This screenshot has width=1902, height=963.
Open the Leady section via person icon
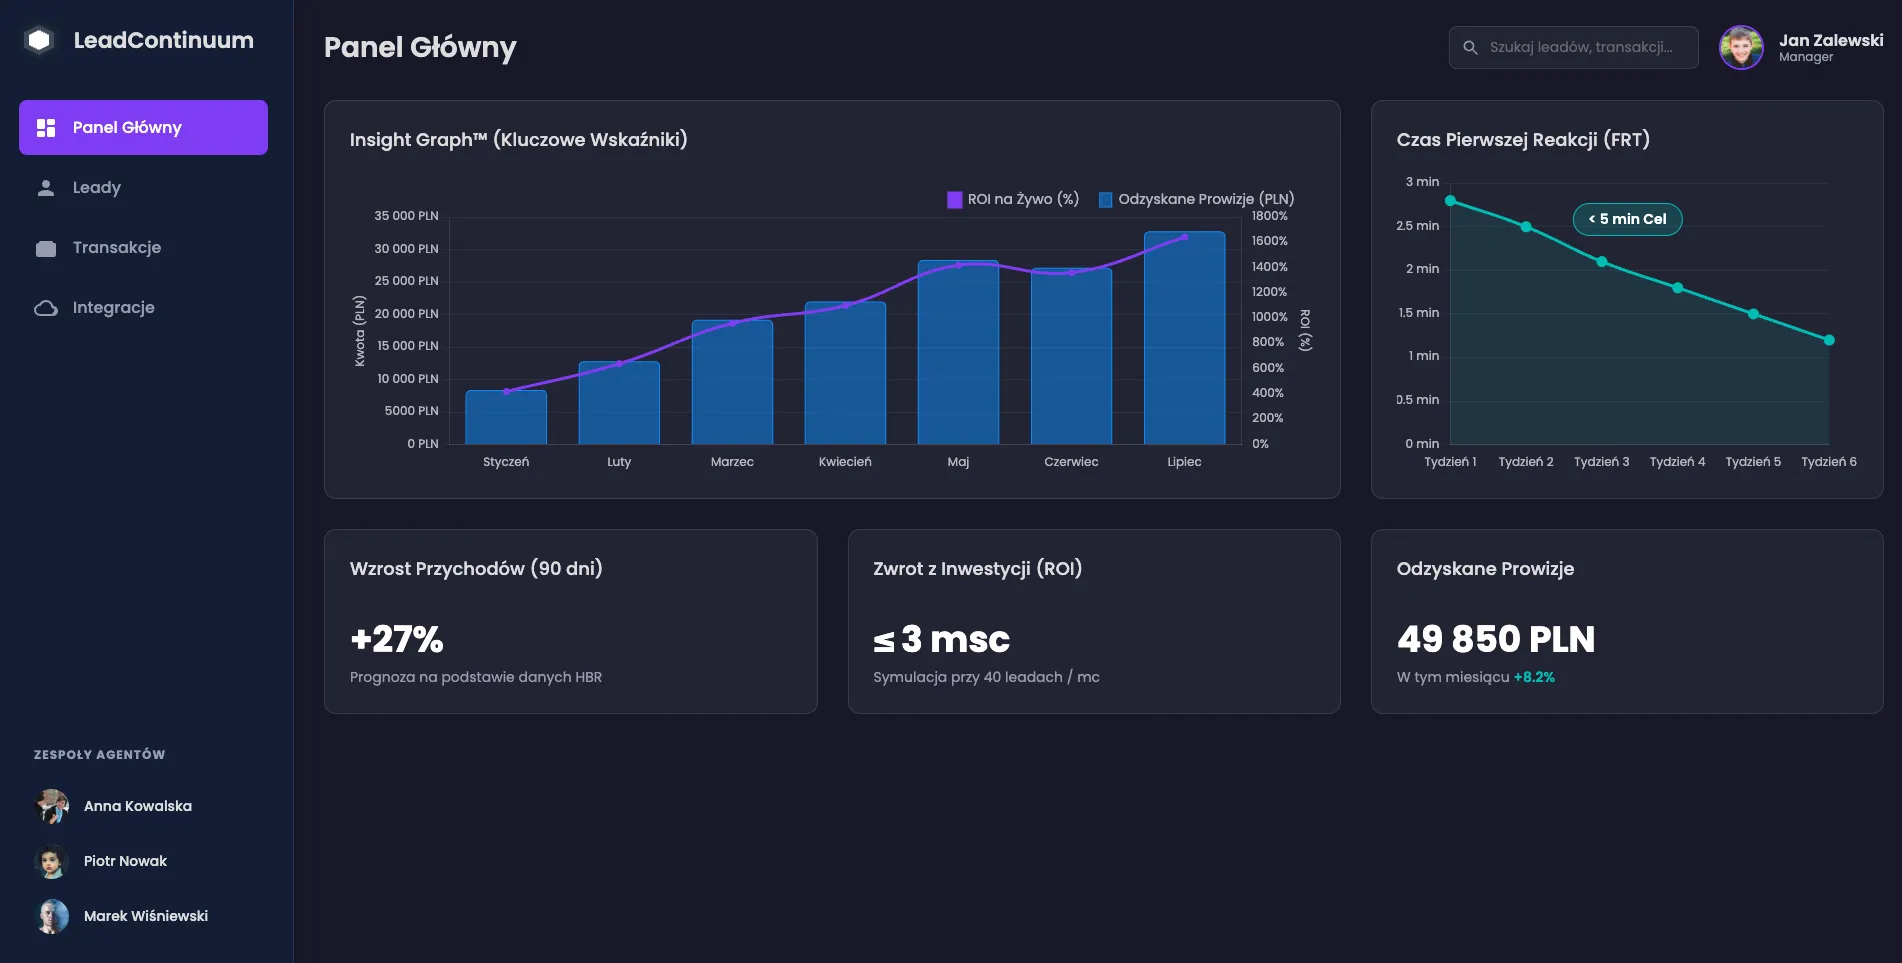tap(44, 187)
